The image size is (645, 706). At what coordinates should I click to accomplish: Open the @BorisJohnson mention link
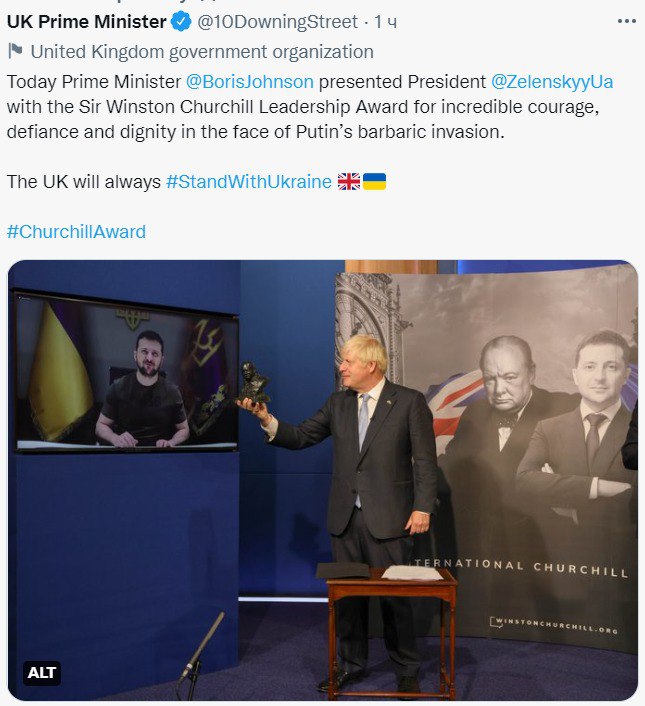[x=249, y=82]
